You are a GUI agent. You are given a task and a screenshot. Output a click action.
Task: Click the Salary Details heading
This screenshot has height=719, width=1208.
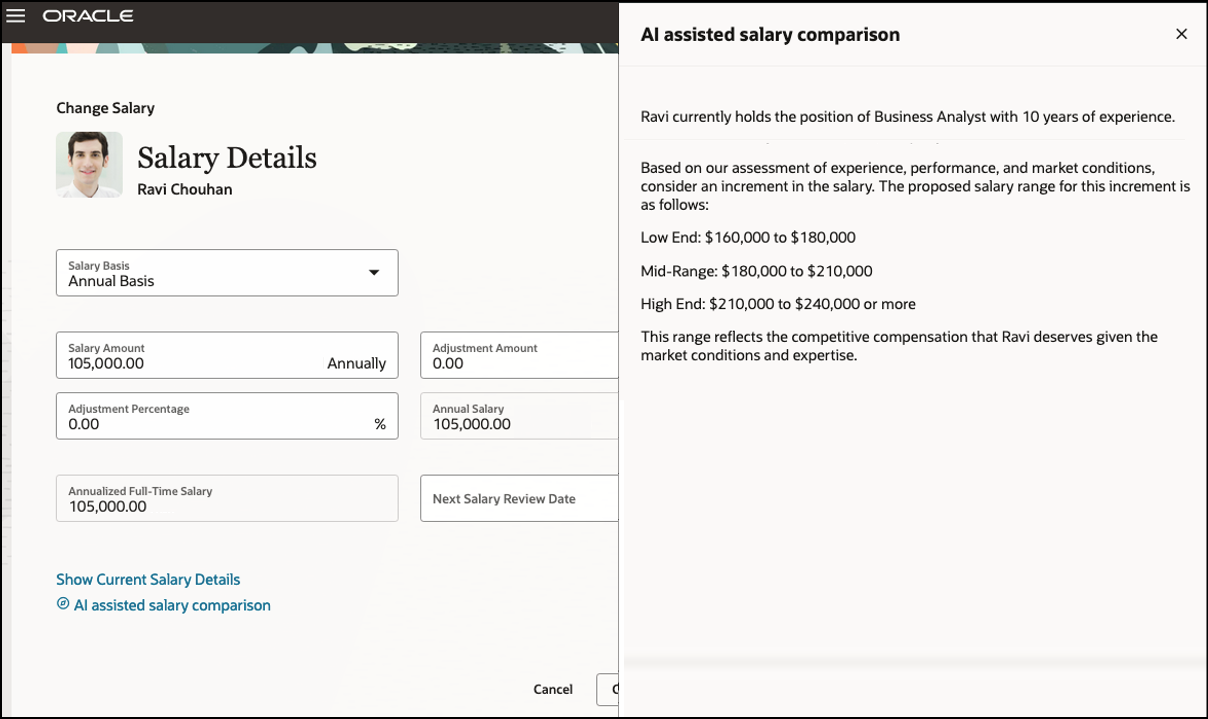click(x=227, y=158)
